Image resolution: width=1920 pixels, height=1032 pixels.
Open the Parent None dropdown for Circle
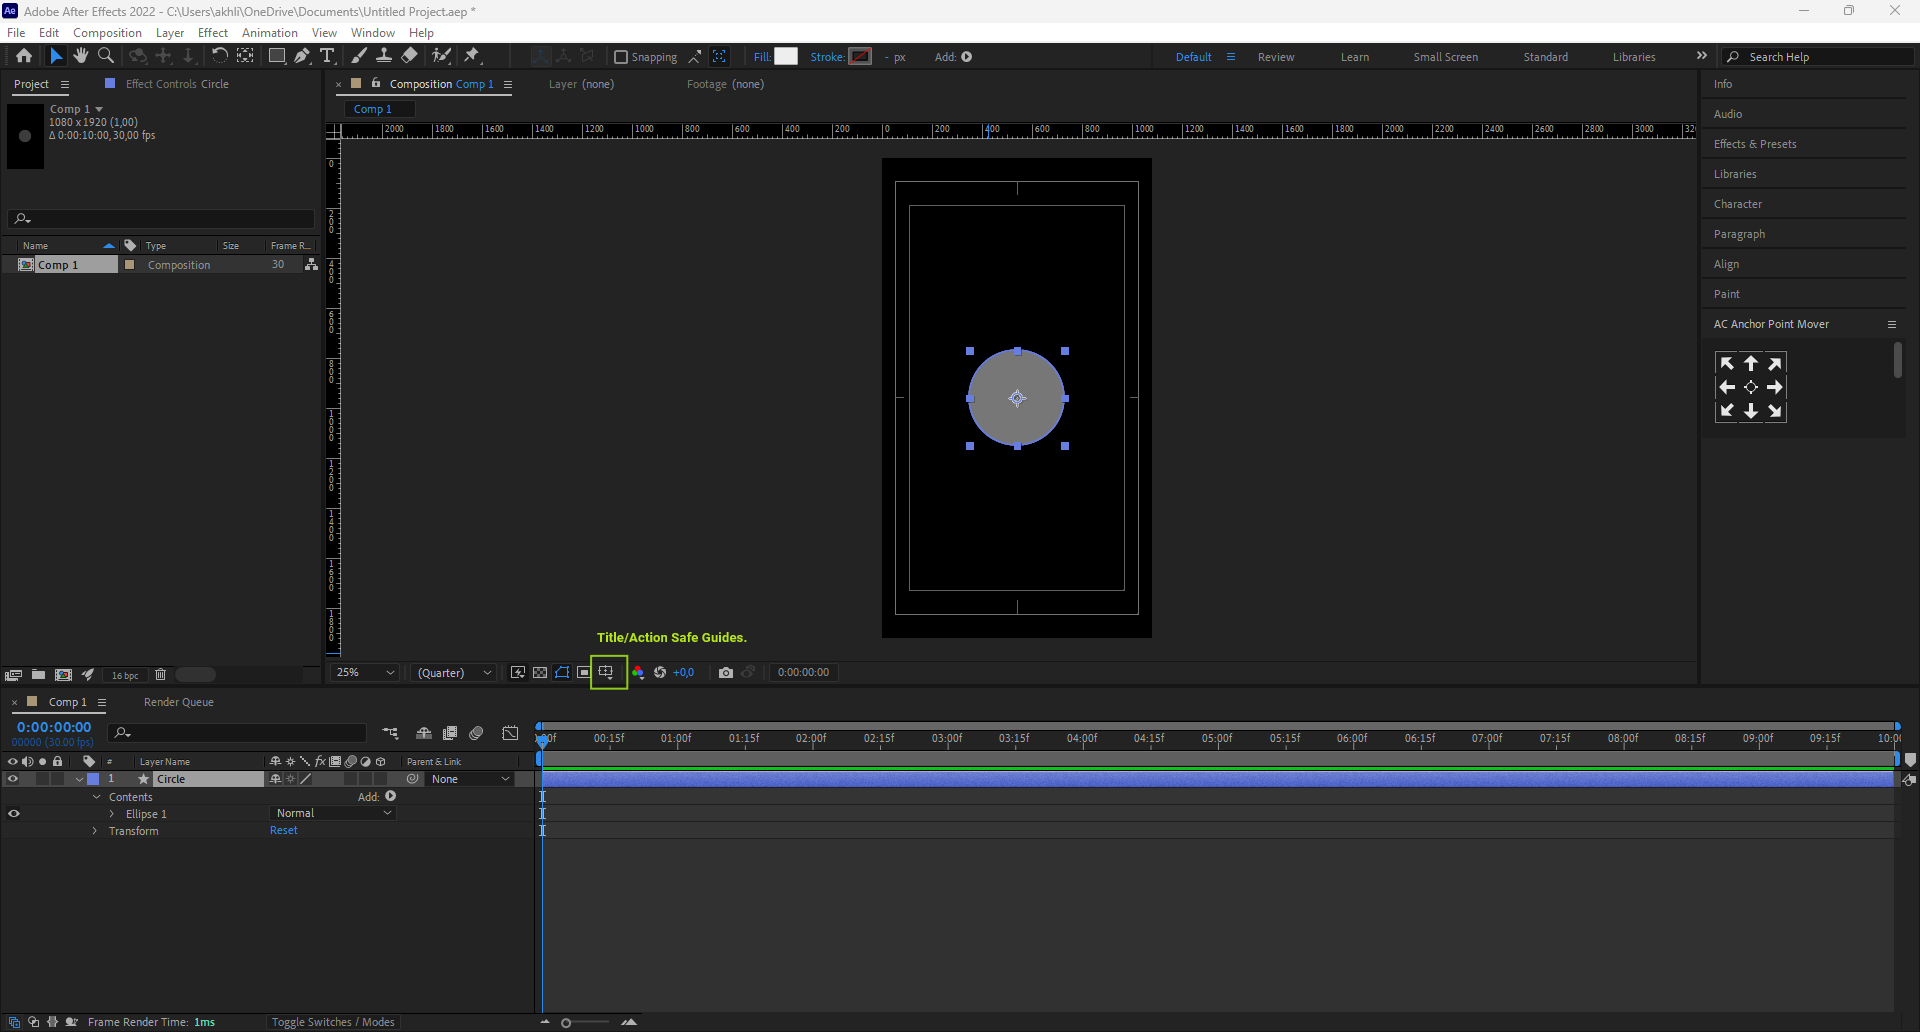[470, 779]
